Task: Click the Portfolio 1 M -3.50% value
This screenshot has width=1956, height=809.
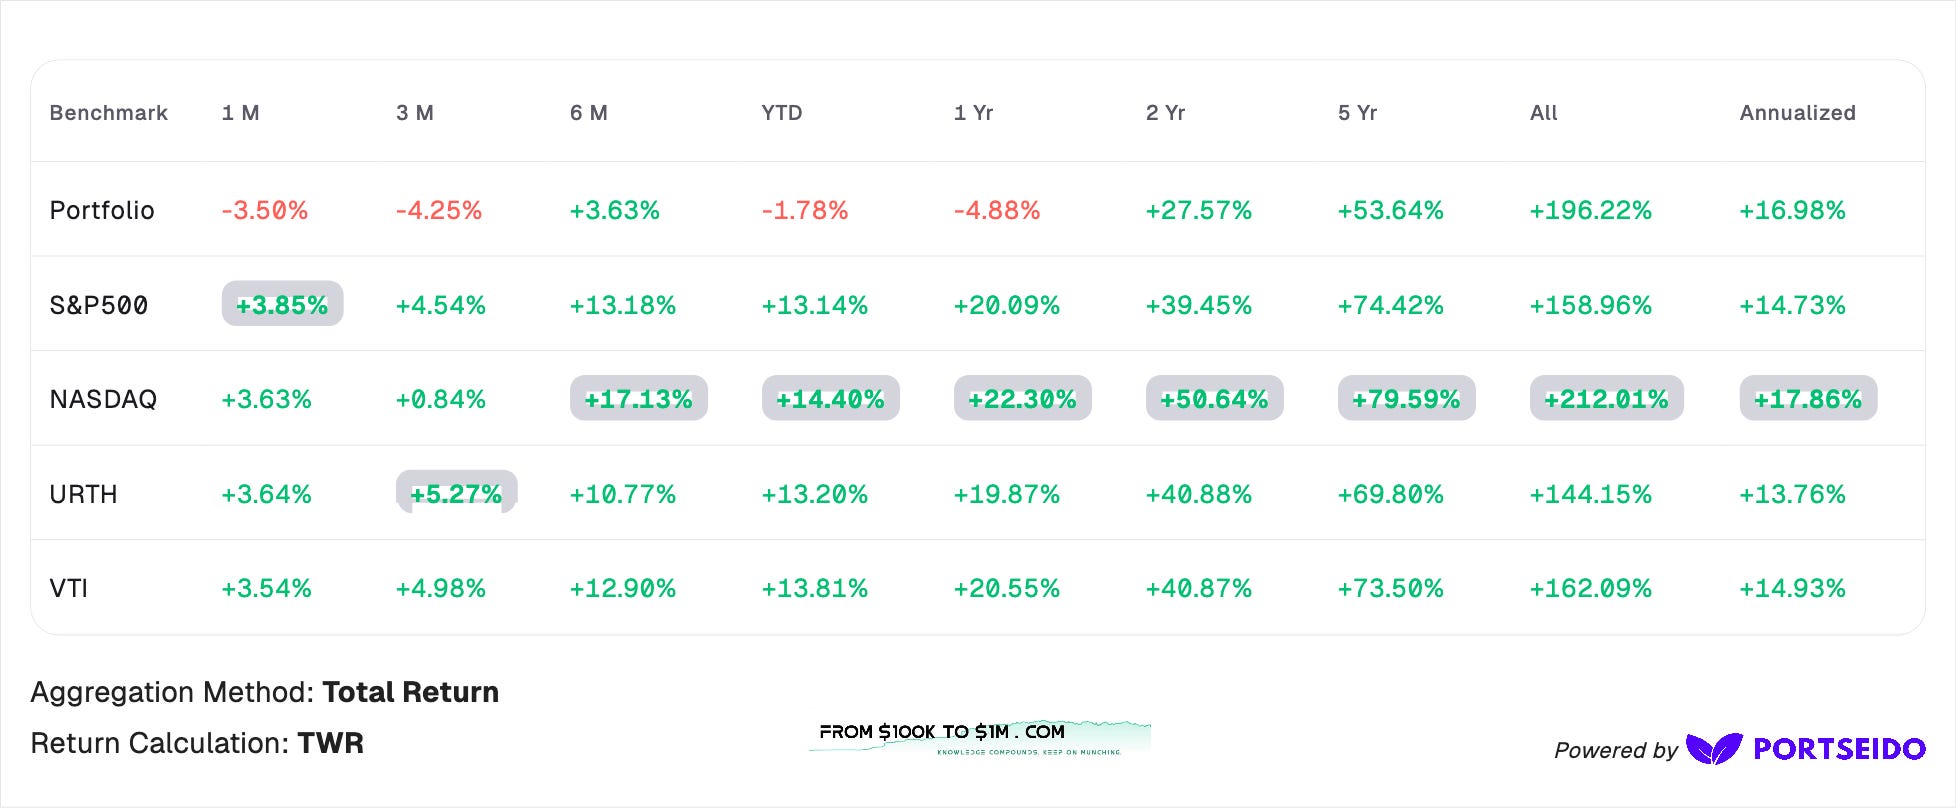Action: click(264, 210)
